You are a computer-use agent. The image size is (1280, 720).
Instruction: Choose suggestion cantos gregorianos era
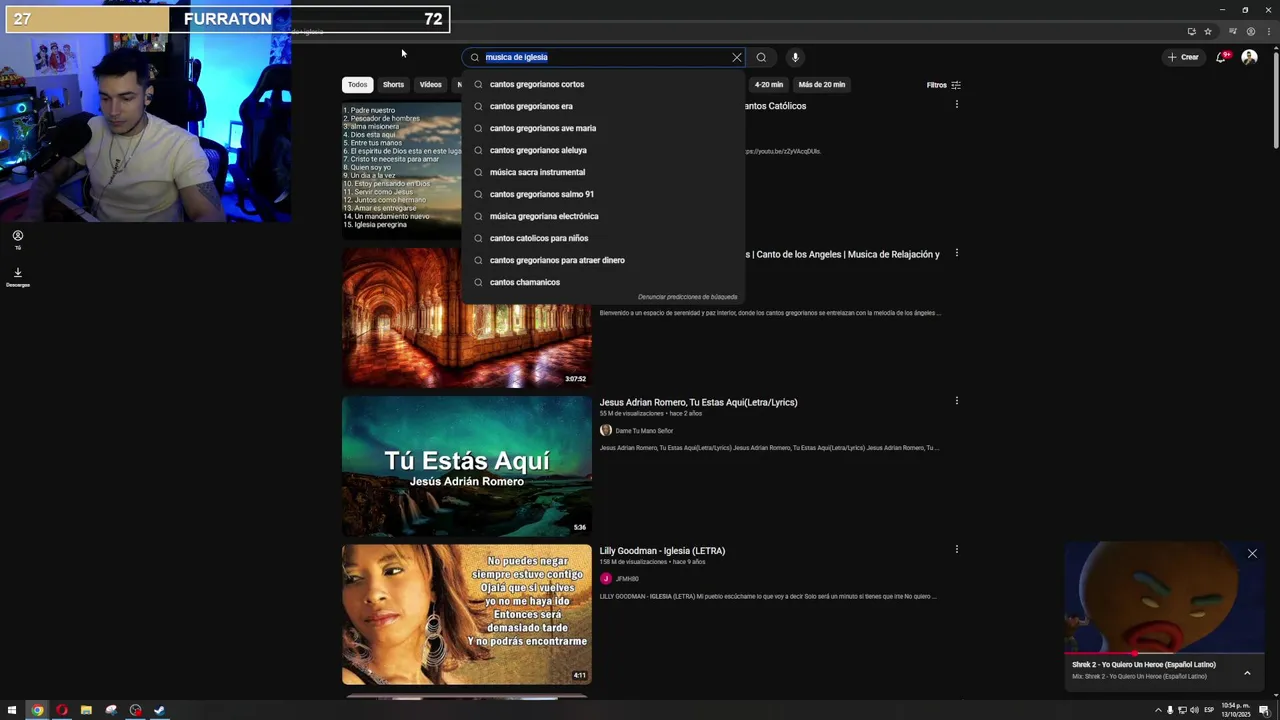tap(603, 106)
